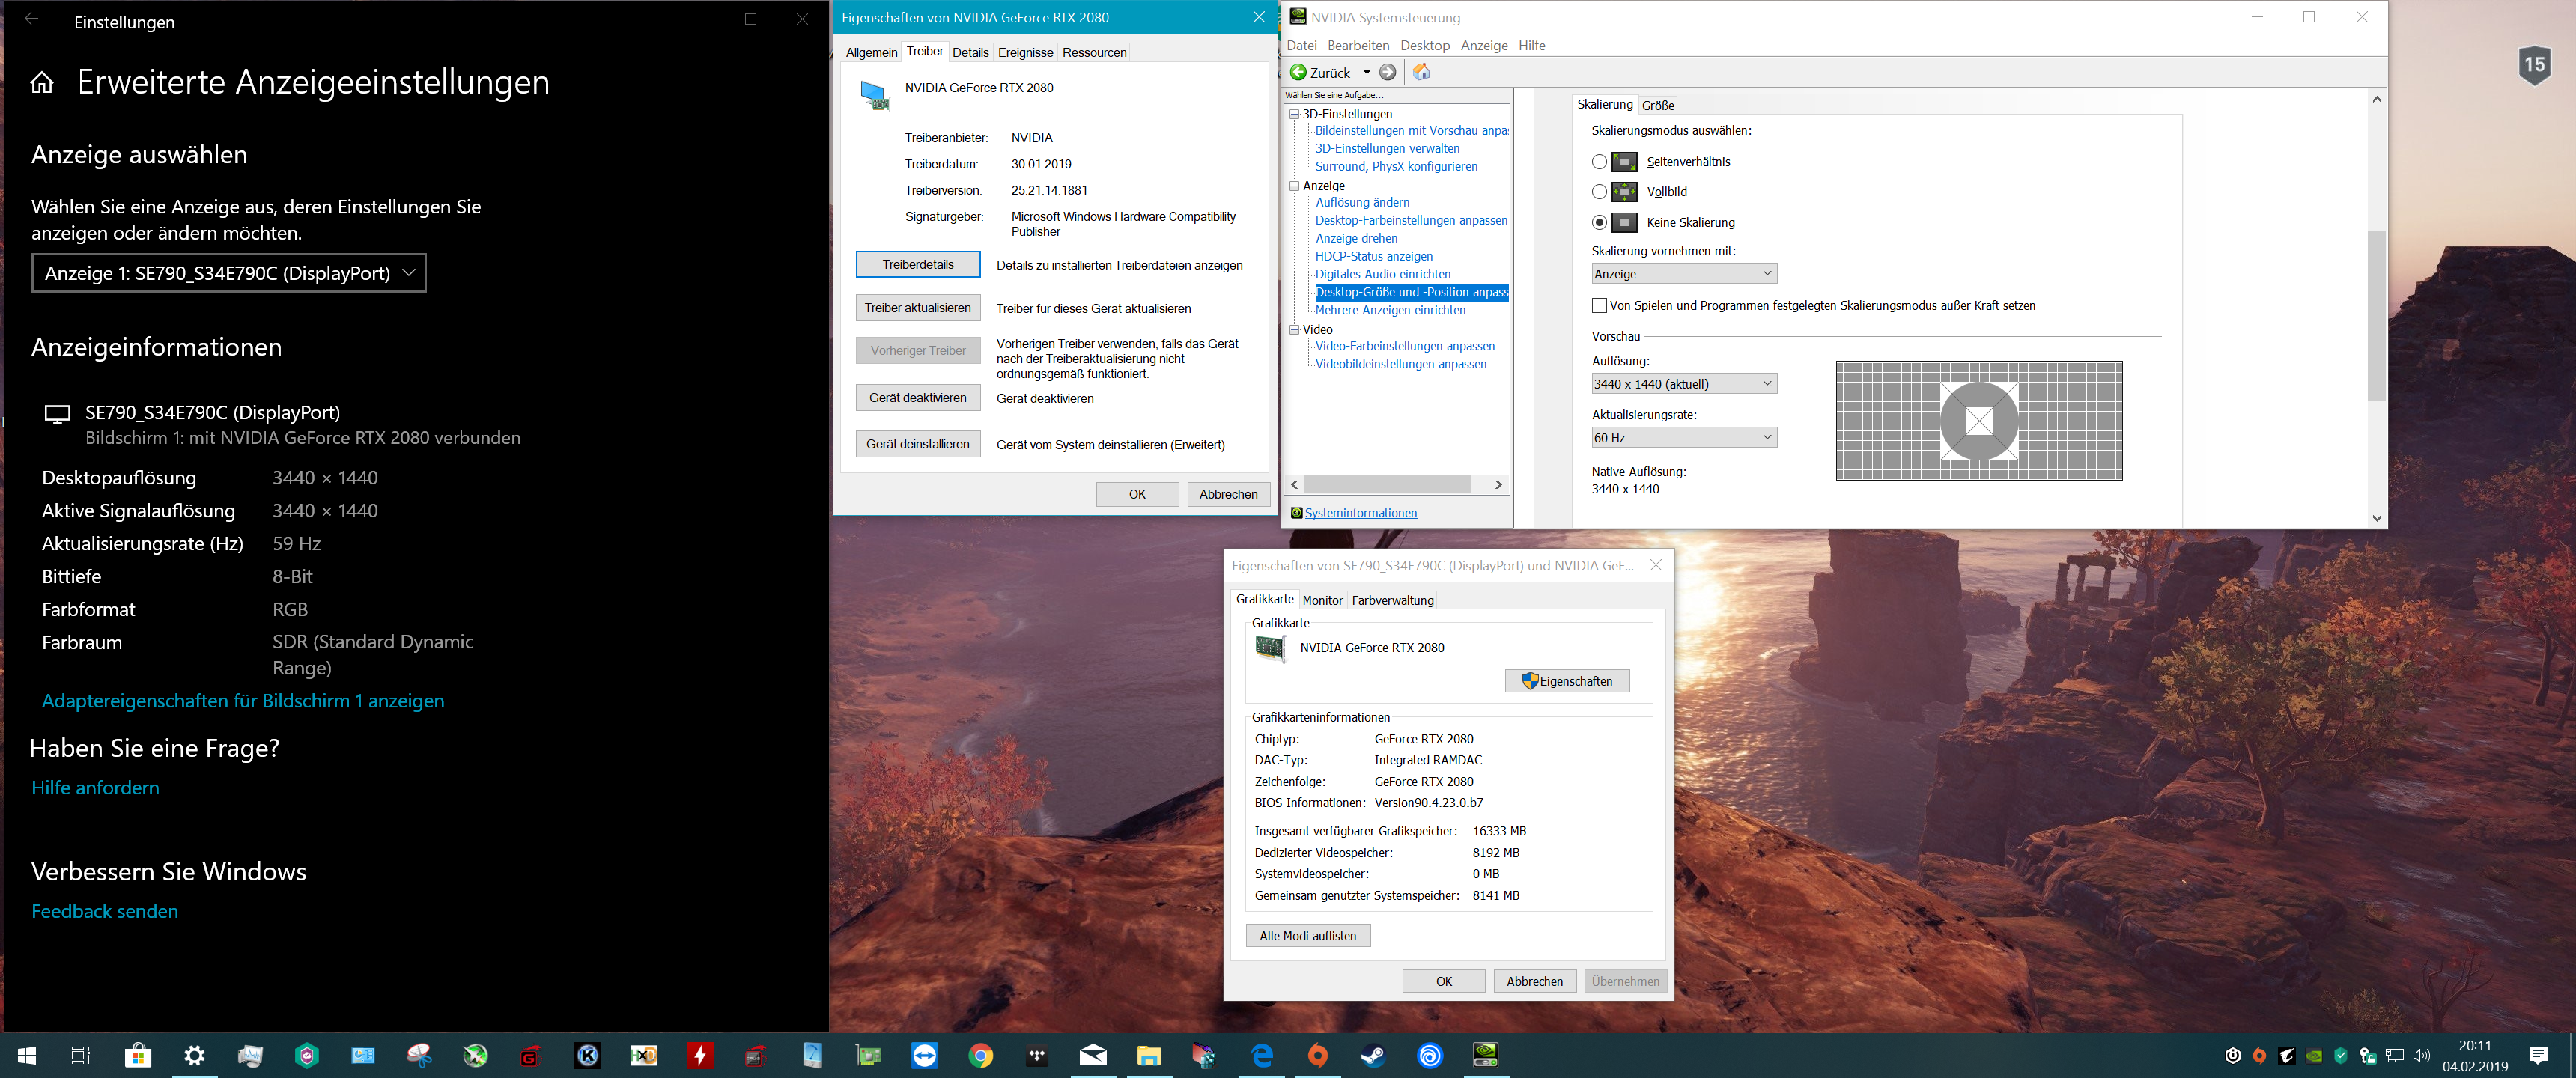Collapse the 3D-Einstellungen tree node
This screenshot has width=2576, height=1078.
pyautogui.click(x=1294, y=114)
